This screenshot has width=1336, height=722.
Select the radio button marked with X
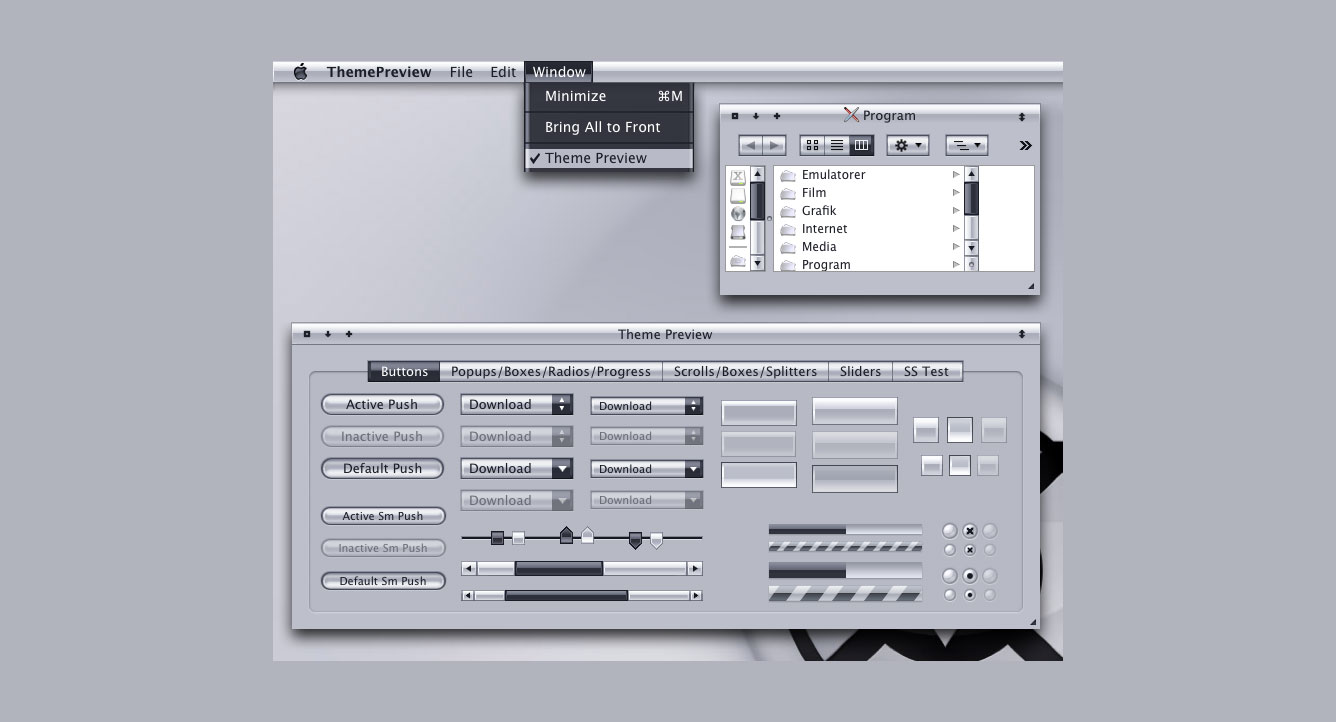pos(969,531)
